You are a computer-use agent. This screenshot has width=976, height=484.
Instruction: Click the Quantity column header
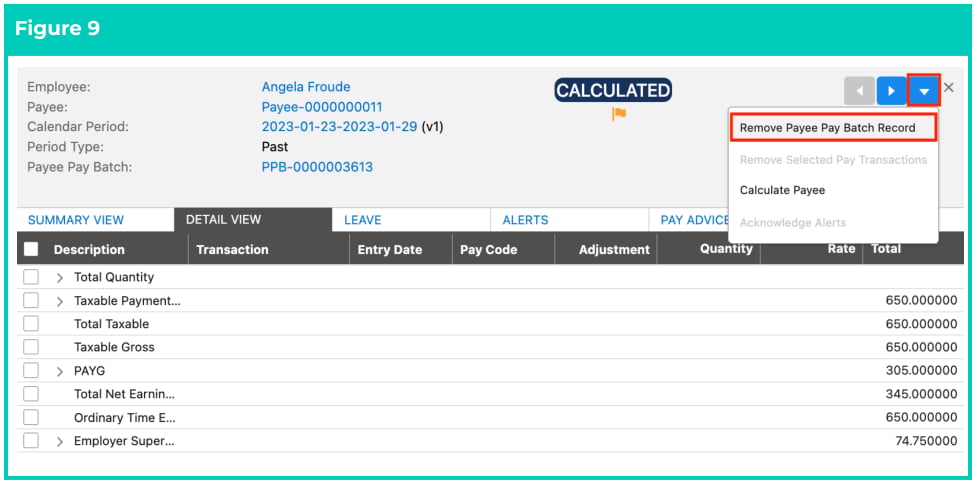coord(726,249)
